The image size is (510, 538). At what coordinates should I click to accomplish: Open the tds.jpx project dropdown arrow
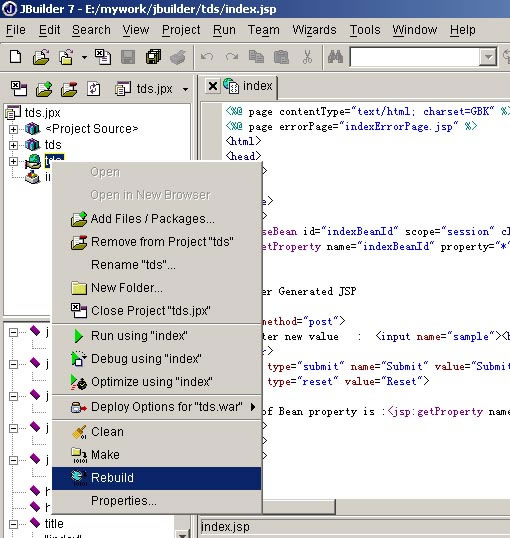pos(185,90)
